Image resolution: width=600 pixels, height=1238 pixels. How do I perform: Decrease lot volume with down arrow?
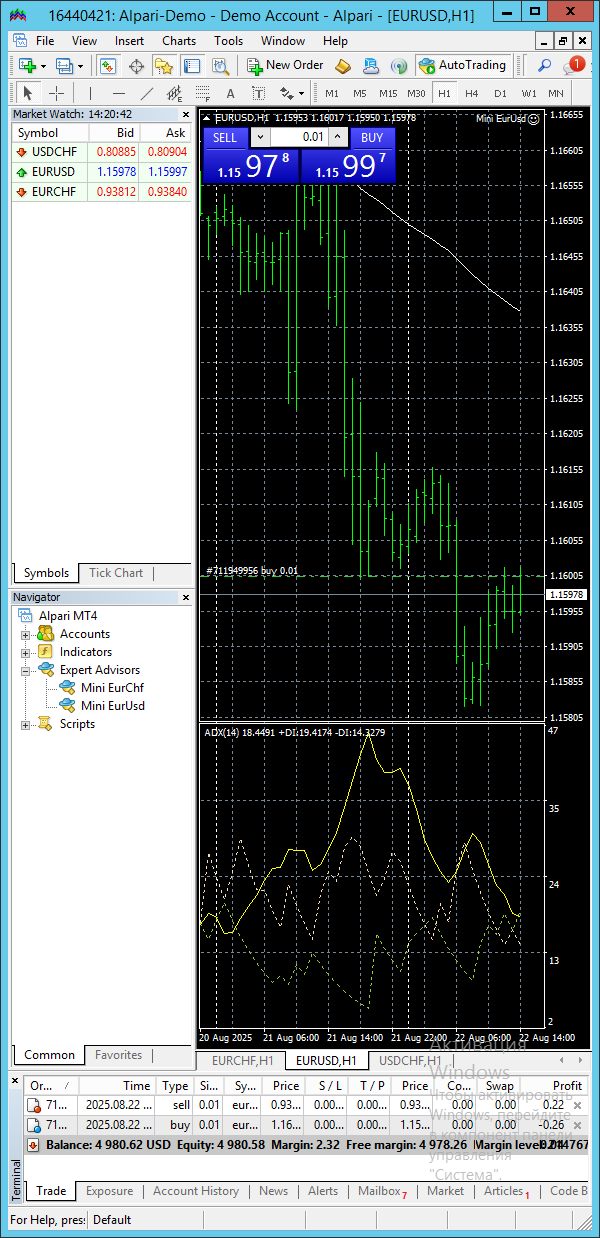[x=260, y=138]
